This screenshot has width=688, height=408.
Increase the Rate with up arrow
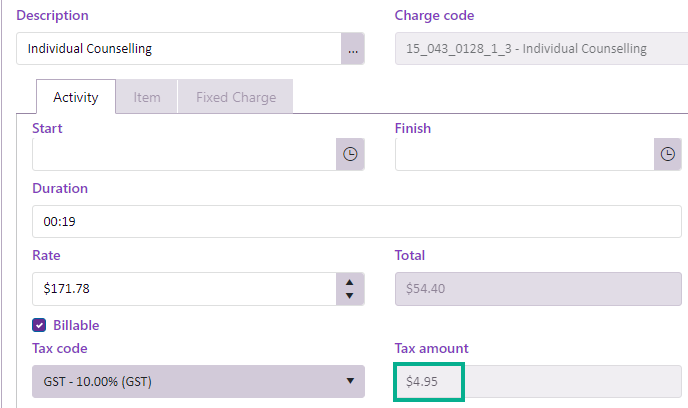pos(349,281)
